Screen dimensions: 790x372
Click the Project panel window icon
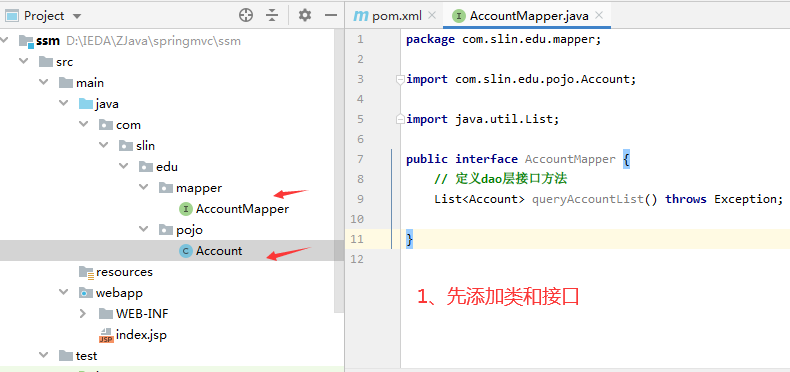click(12, 16)
